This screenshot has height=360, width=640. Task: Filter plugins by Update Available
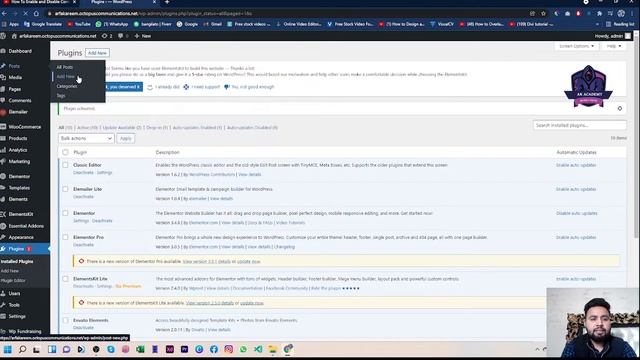122,128
